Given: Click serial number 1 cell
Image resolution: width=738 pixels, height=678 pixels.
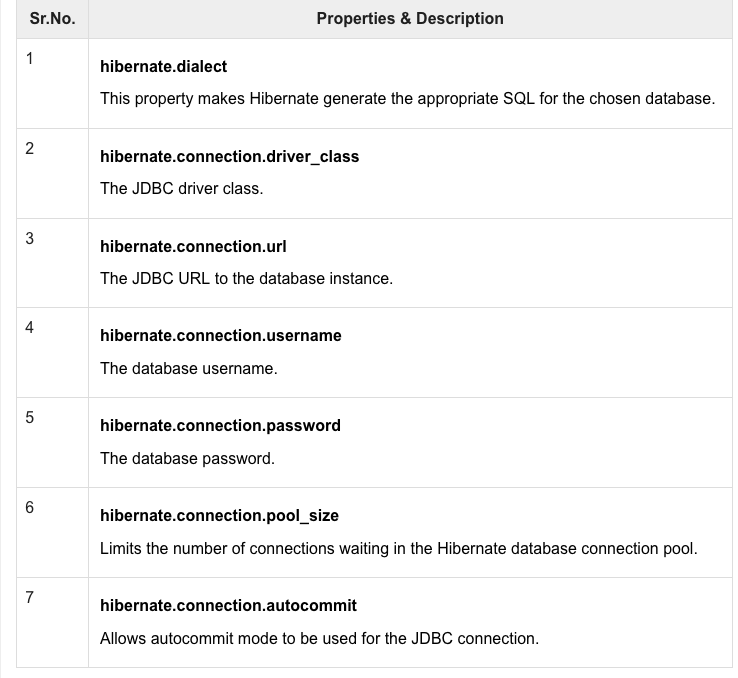Looking at the screenshot, I should [52, 83].
